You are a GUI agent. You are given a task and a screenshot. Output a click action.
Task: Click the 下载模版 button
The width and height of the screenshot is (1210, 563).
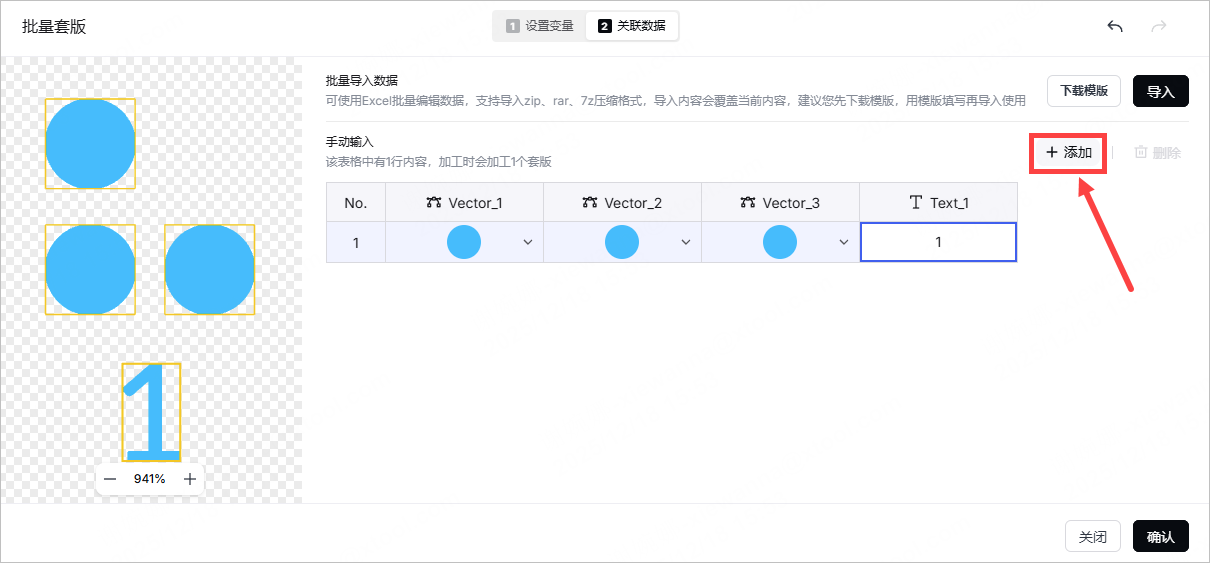1084,91
